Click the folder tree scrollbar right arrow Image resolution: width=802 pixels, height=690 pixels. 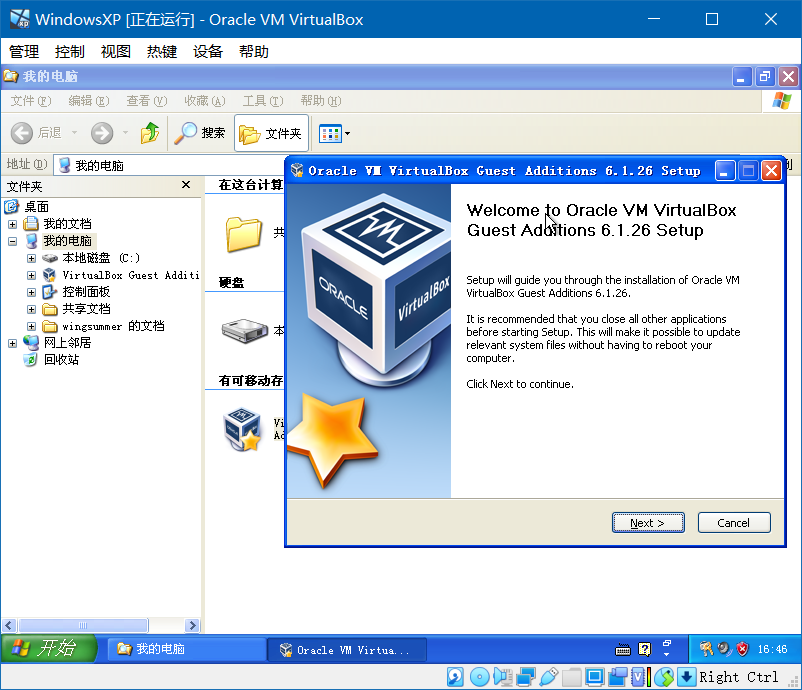192,625
